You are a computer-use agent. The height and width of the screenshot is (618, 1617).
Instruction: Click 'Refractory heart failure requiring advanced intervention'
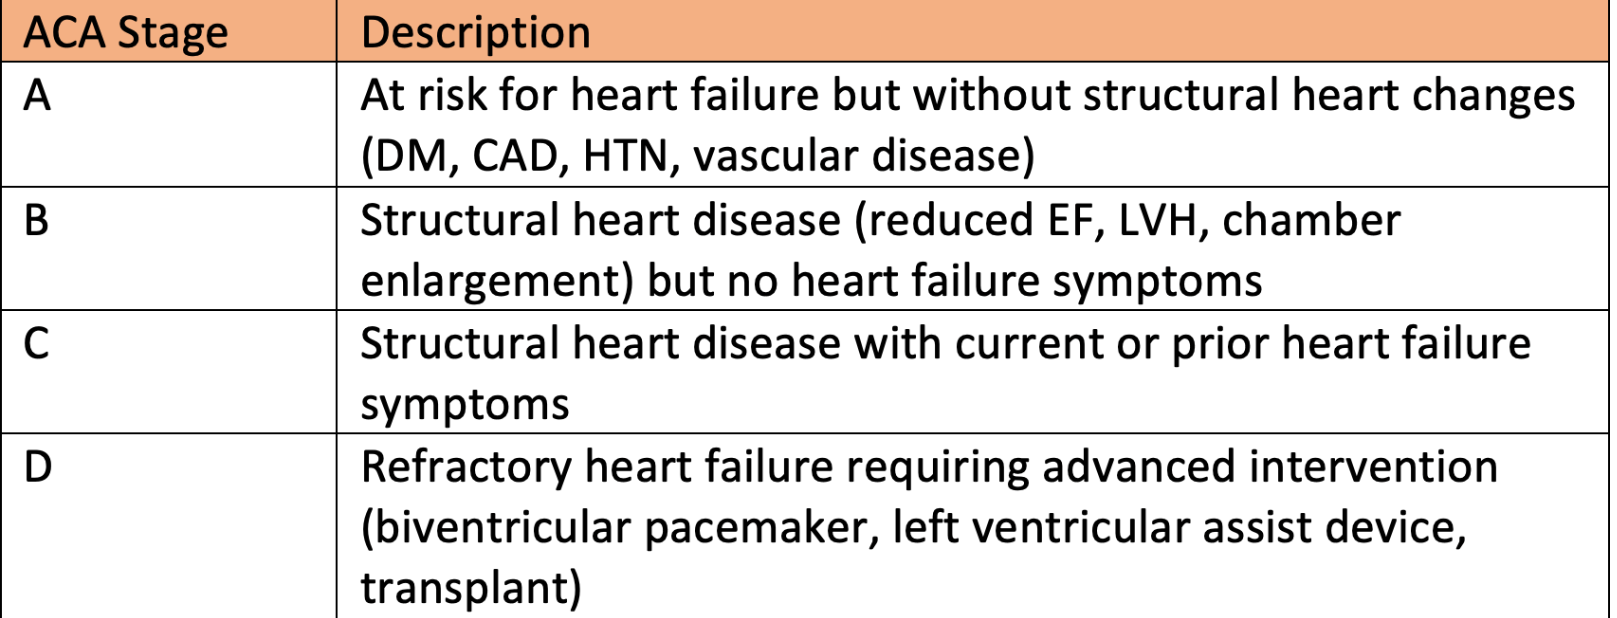[929, 468]
